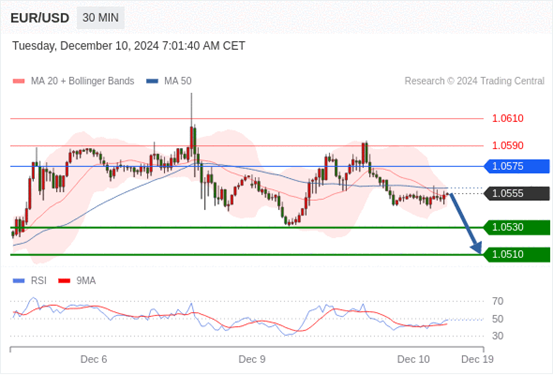Click the 30 MIN timeframe button
553x375 pixels.
coord(101,18)
